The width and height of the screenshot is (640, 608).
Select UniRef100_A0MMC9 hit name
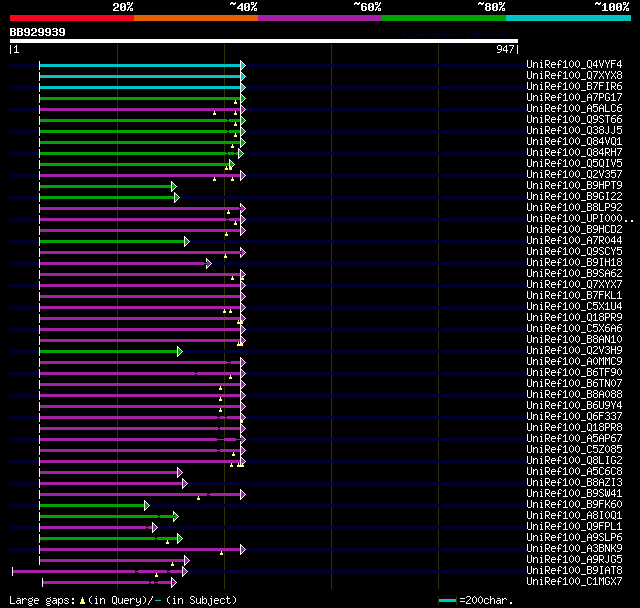(574, 362)
